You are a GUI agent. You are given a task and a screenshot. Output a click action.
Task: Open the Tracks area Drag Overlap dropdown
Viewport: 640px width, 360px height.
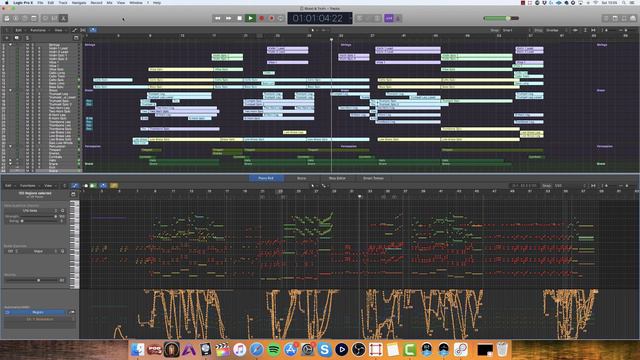pyautogui.click(x=557, y=30)
